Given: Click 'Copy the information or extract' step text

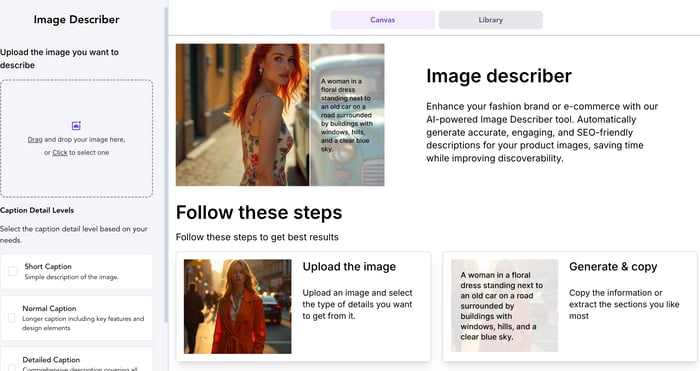Looking at the screenshot, I should pyautogui.click(x=624, y=304).
